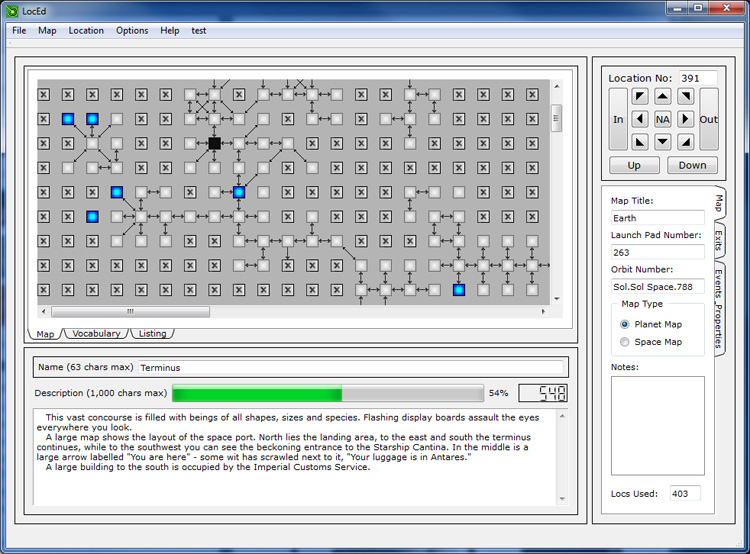The image size is (750, 554).
Task: Click the NA button in direction pad
Action: [x=662, y=119]
